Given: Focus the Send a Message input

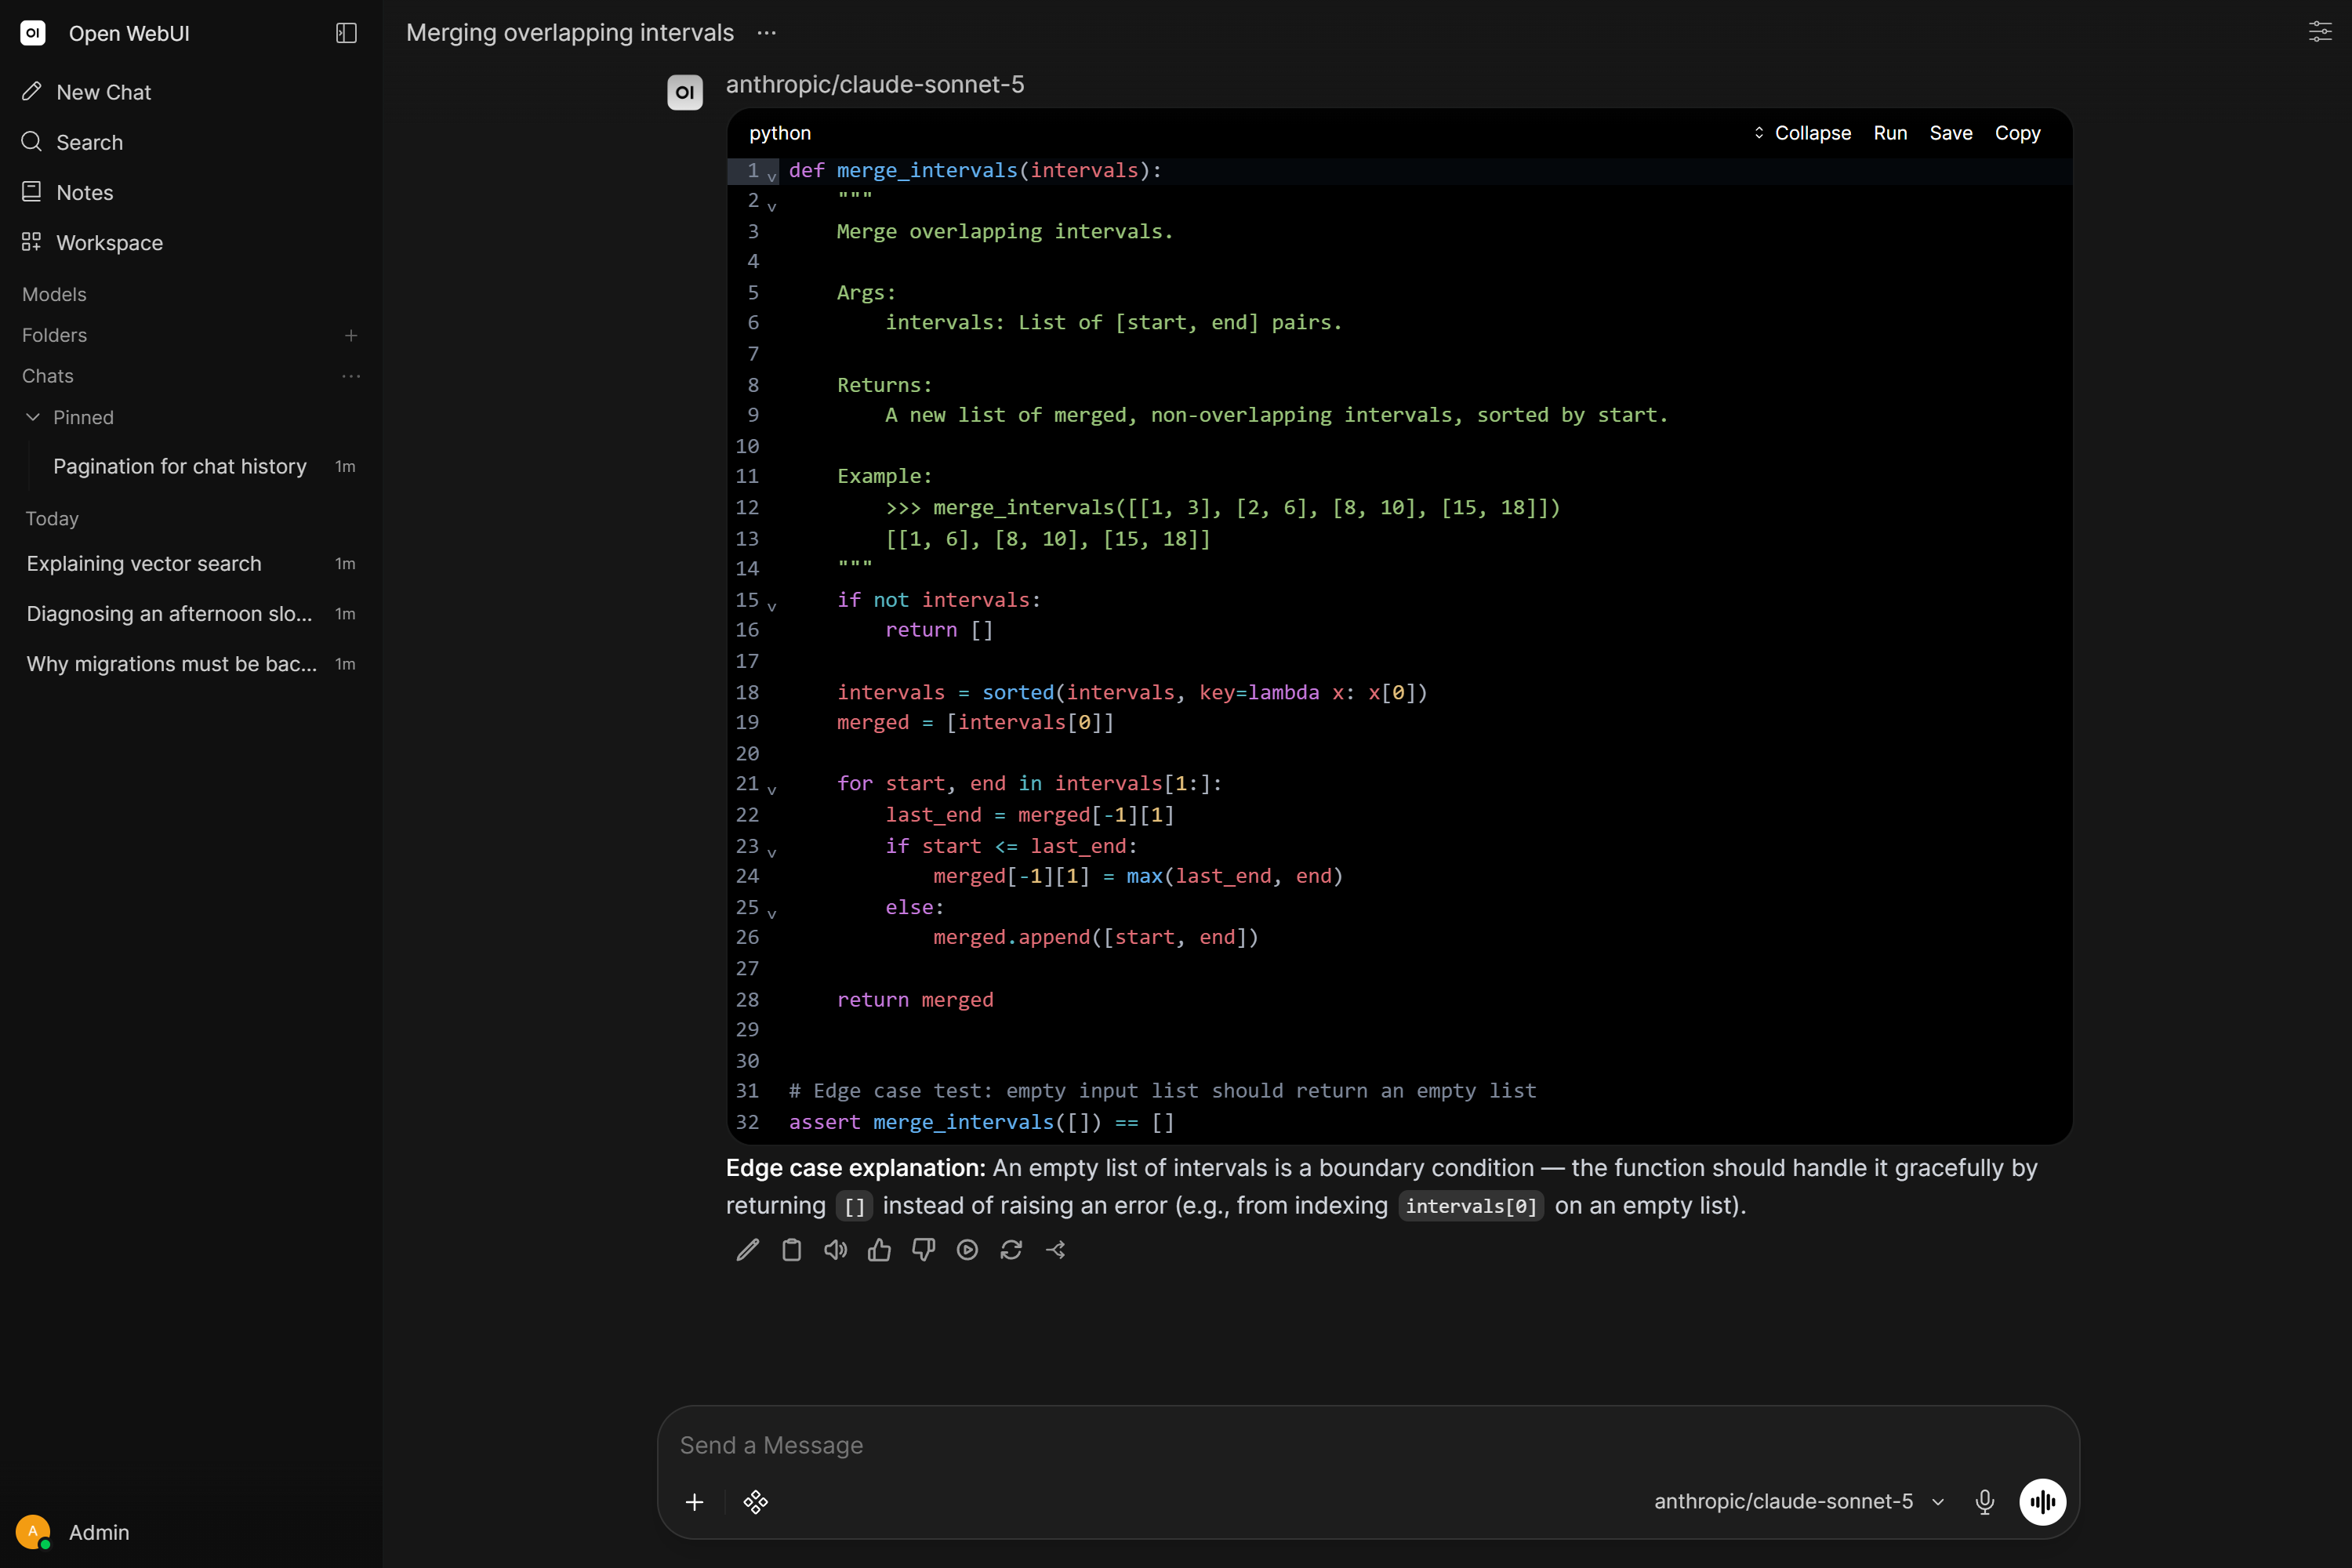Looking at the screenshot, I should [1368, 1445].
